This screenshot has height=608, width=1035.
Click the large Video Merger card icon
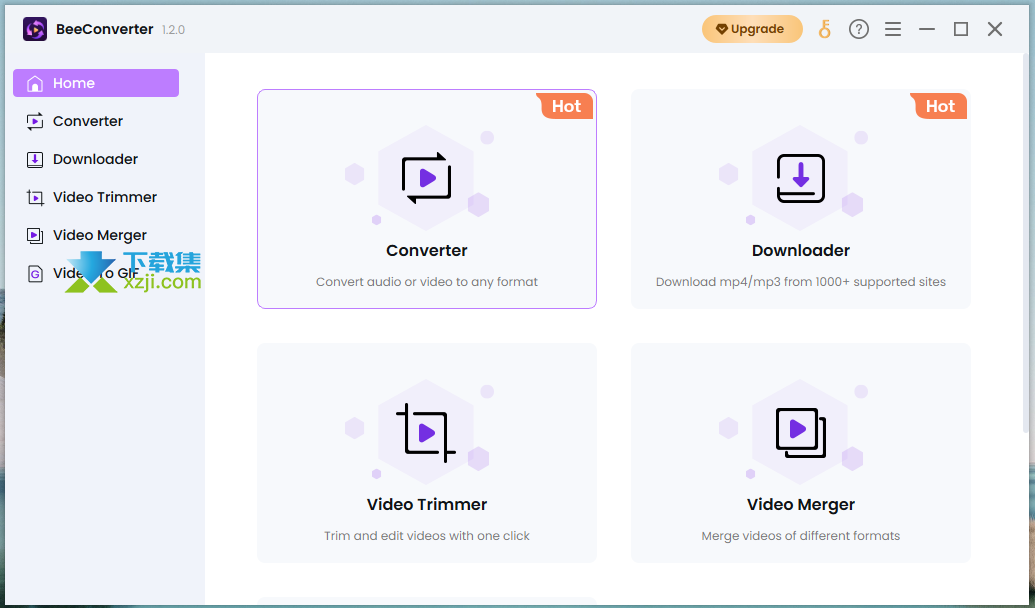pyautogui.click(x=801, y=432)
